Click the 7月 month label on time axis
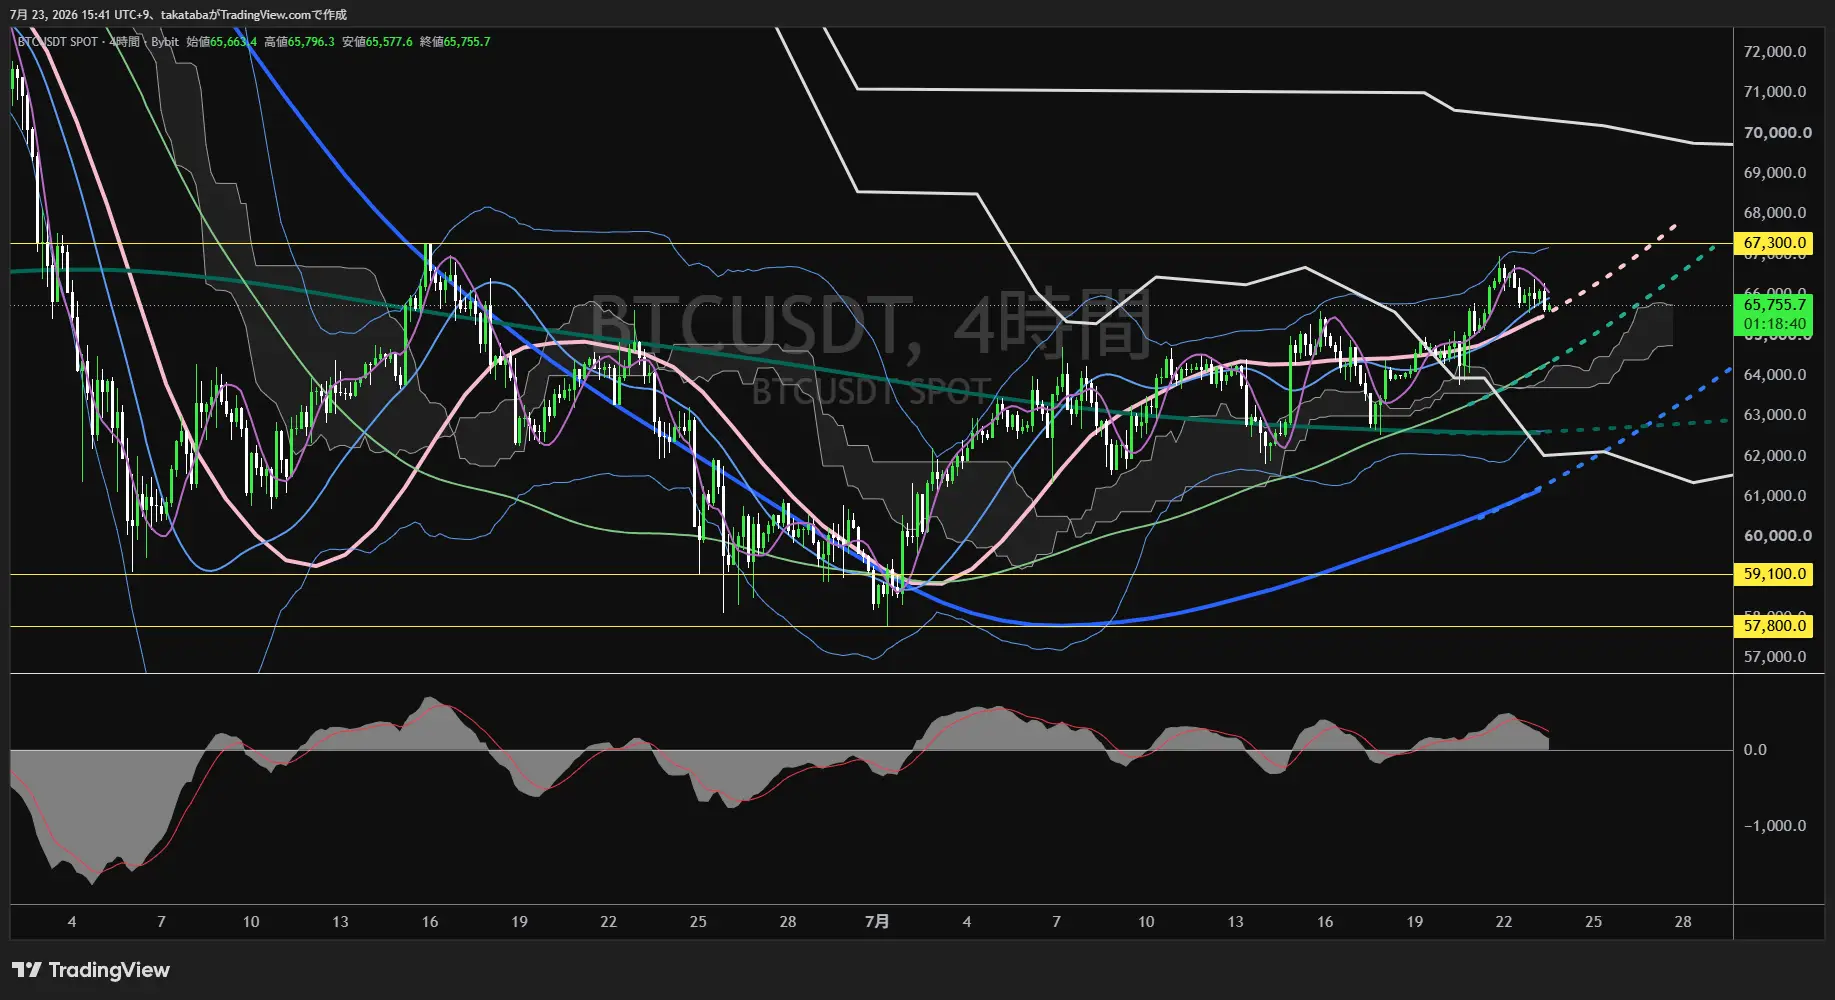This screenshot has width=1835, height=1000. (x=877, y=921)
